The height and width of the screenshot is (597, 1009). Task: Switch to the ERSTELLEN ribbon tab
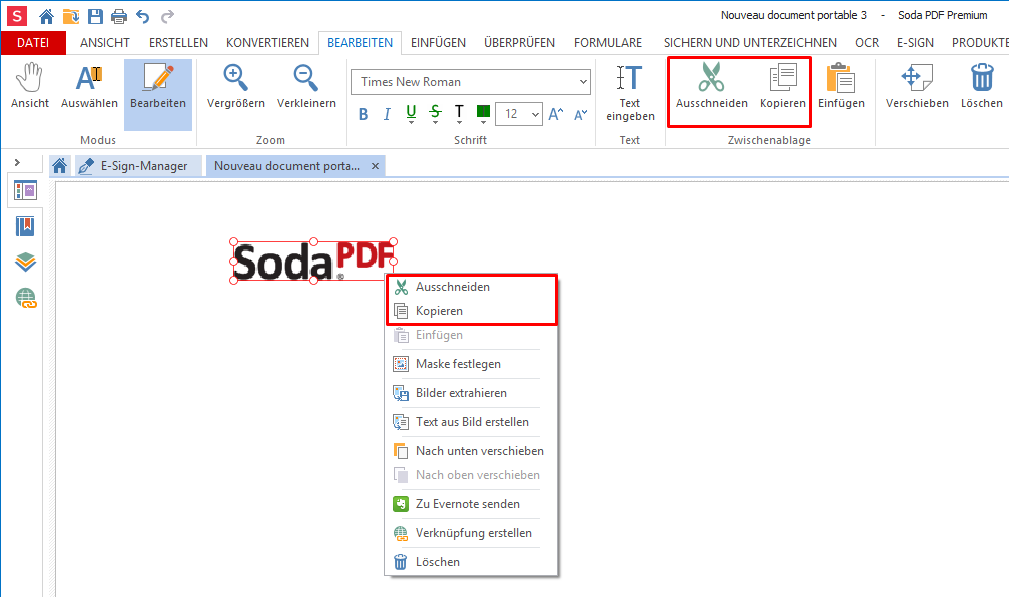[178, 43]
